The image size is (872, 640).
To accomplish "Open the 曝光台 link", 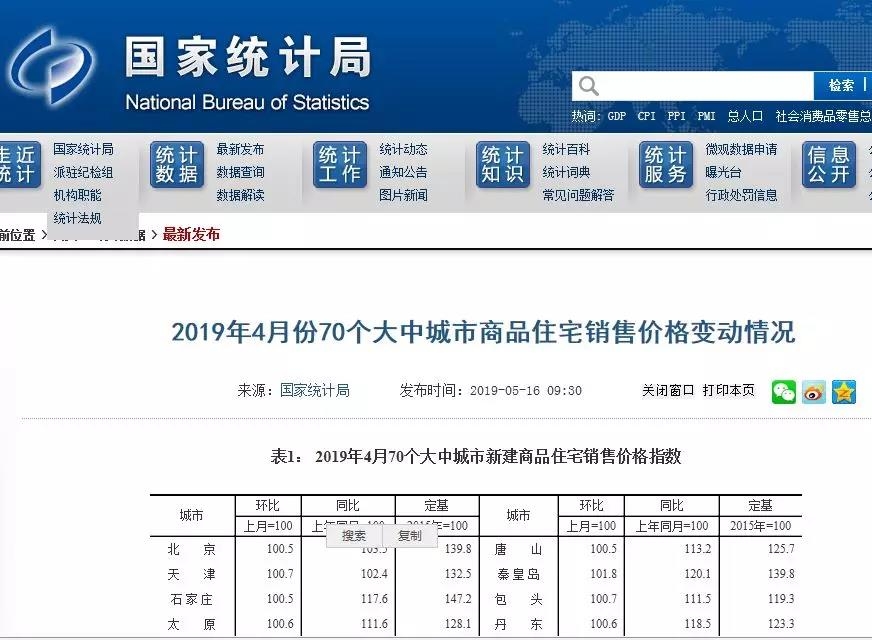I will click(x=723, y=172).
